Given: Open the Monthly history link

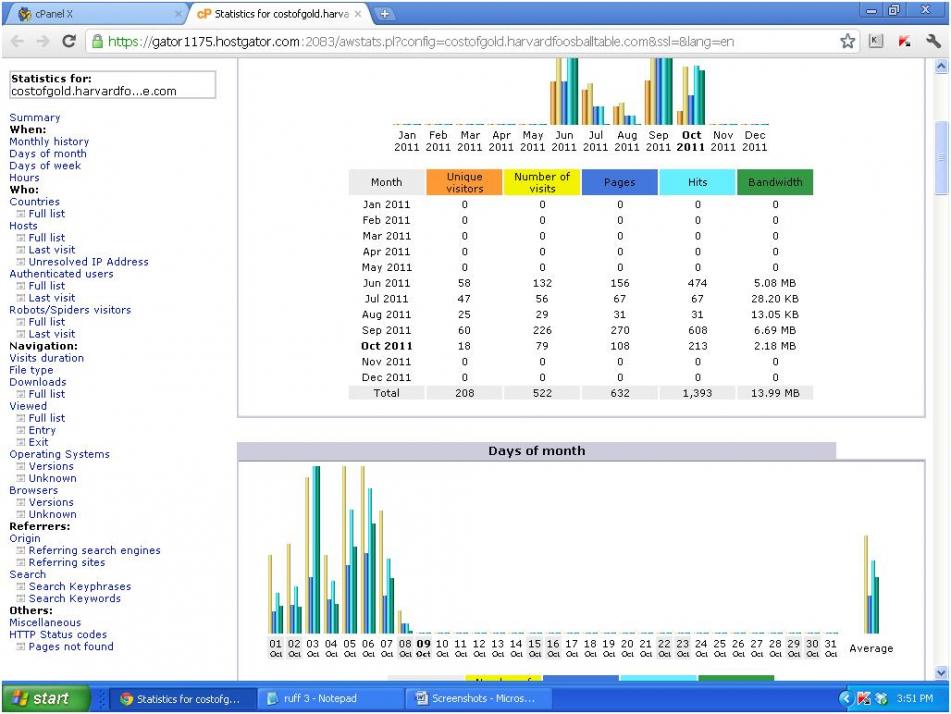Looking at the screenshot, I should (49, 142).
